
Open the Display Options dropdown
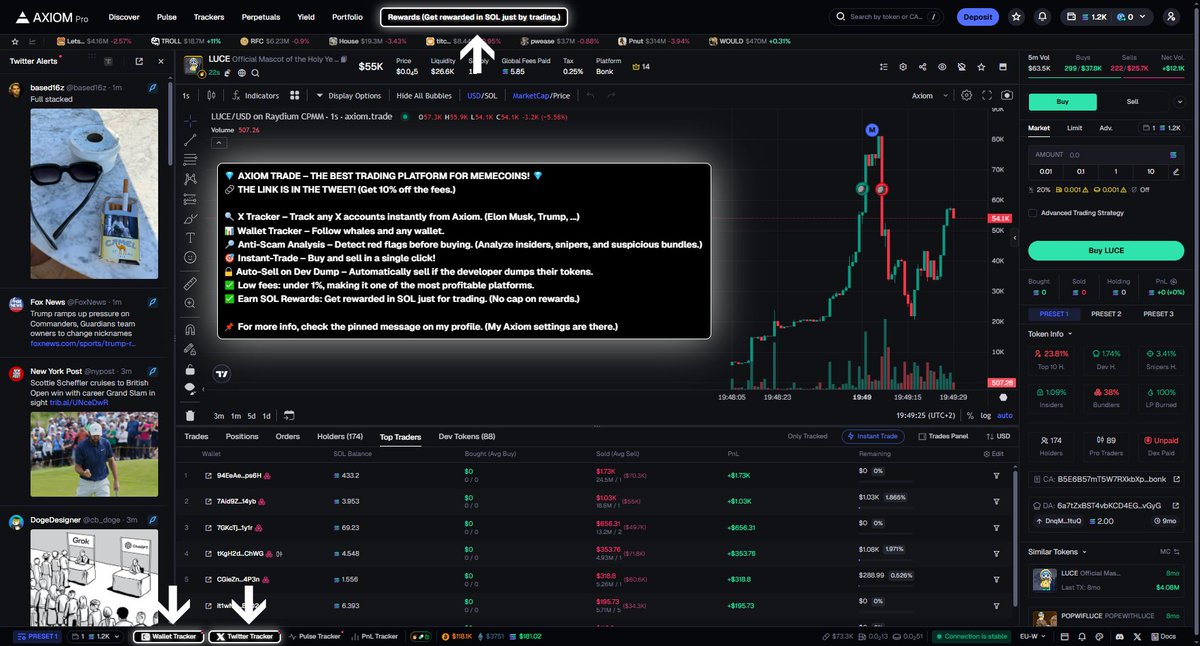point(348,96)
